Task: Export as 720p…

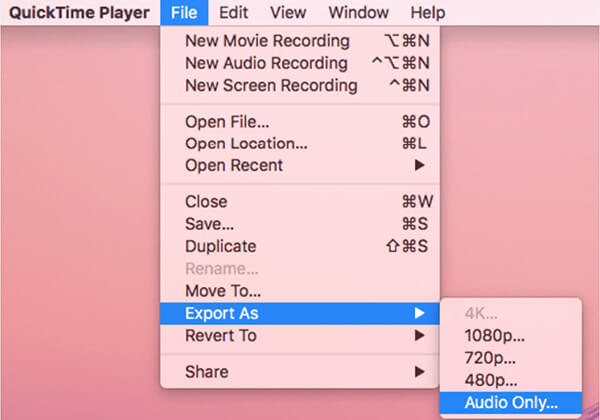Action: 511,358
